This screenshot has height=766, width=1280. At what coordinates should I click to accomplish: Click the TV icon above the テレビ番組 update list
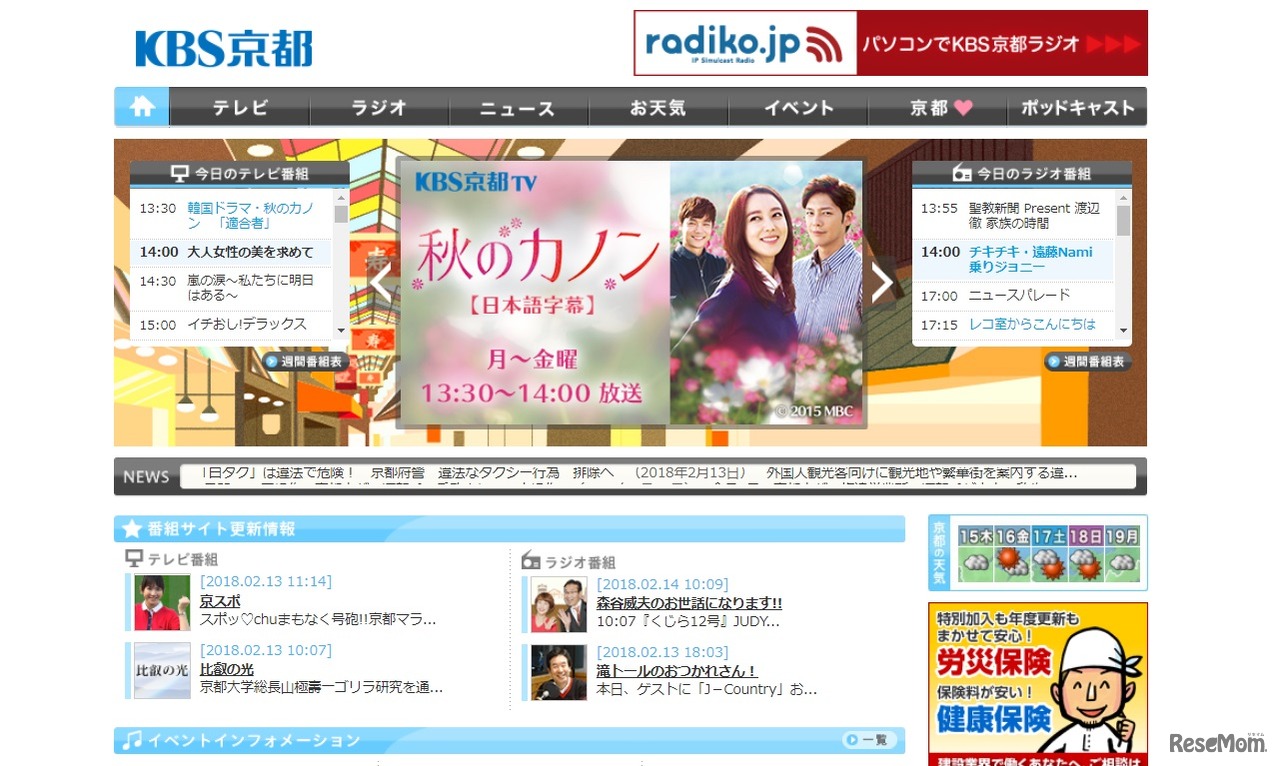tap(132, 561)
